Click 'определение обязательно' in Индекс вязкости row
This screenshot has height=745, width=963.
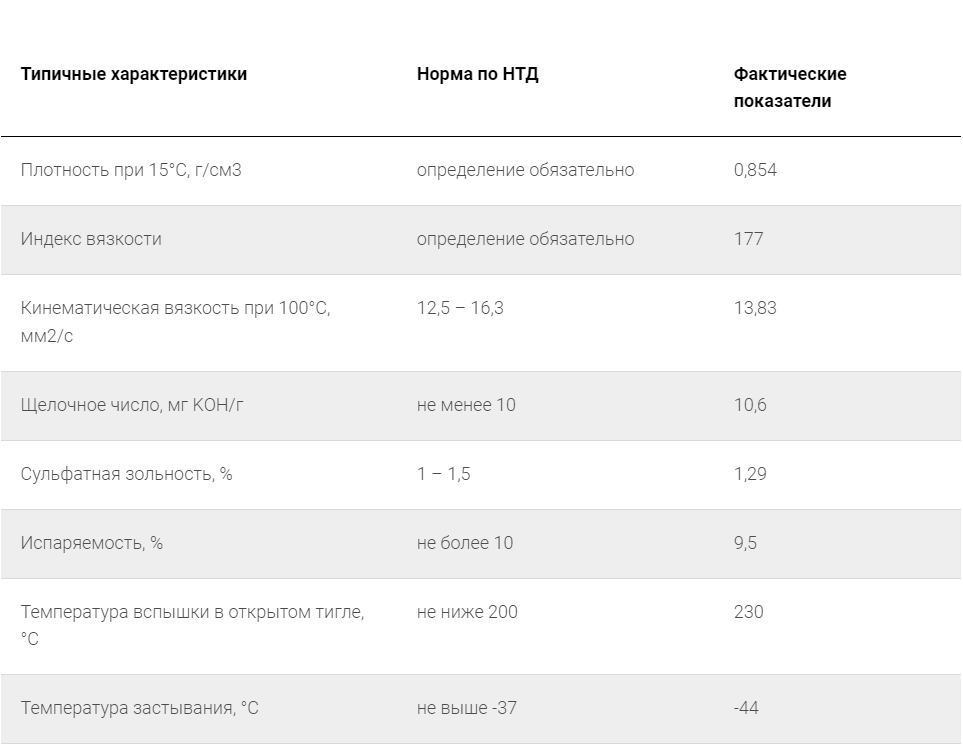(525, 239)
